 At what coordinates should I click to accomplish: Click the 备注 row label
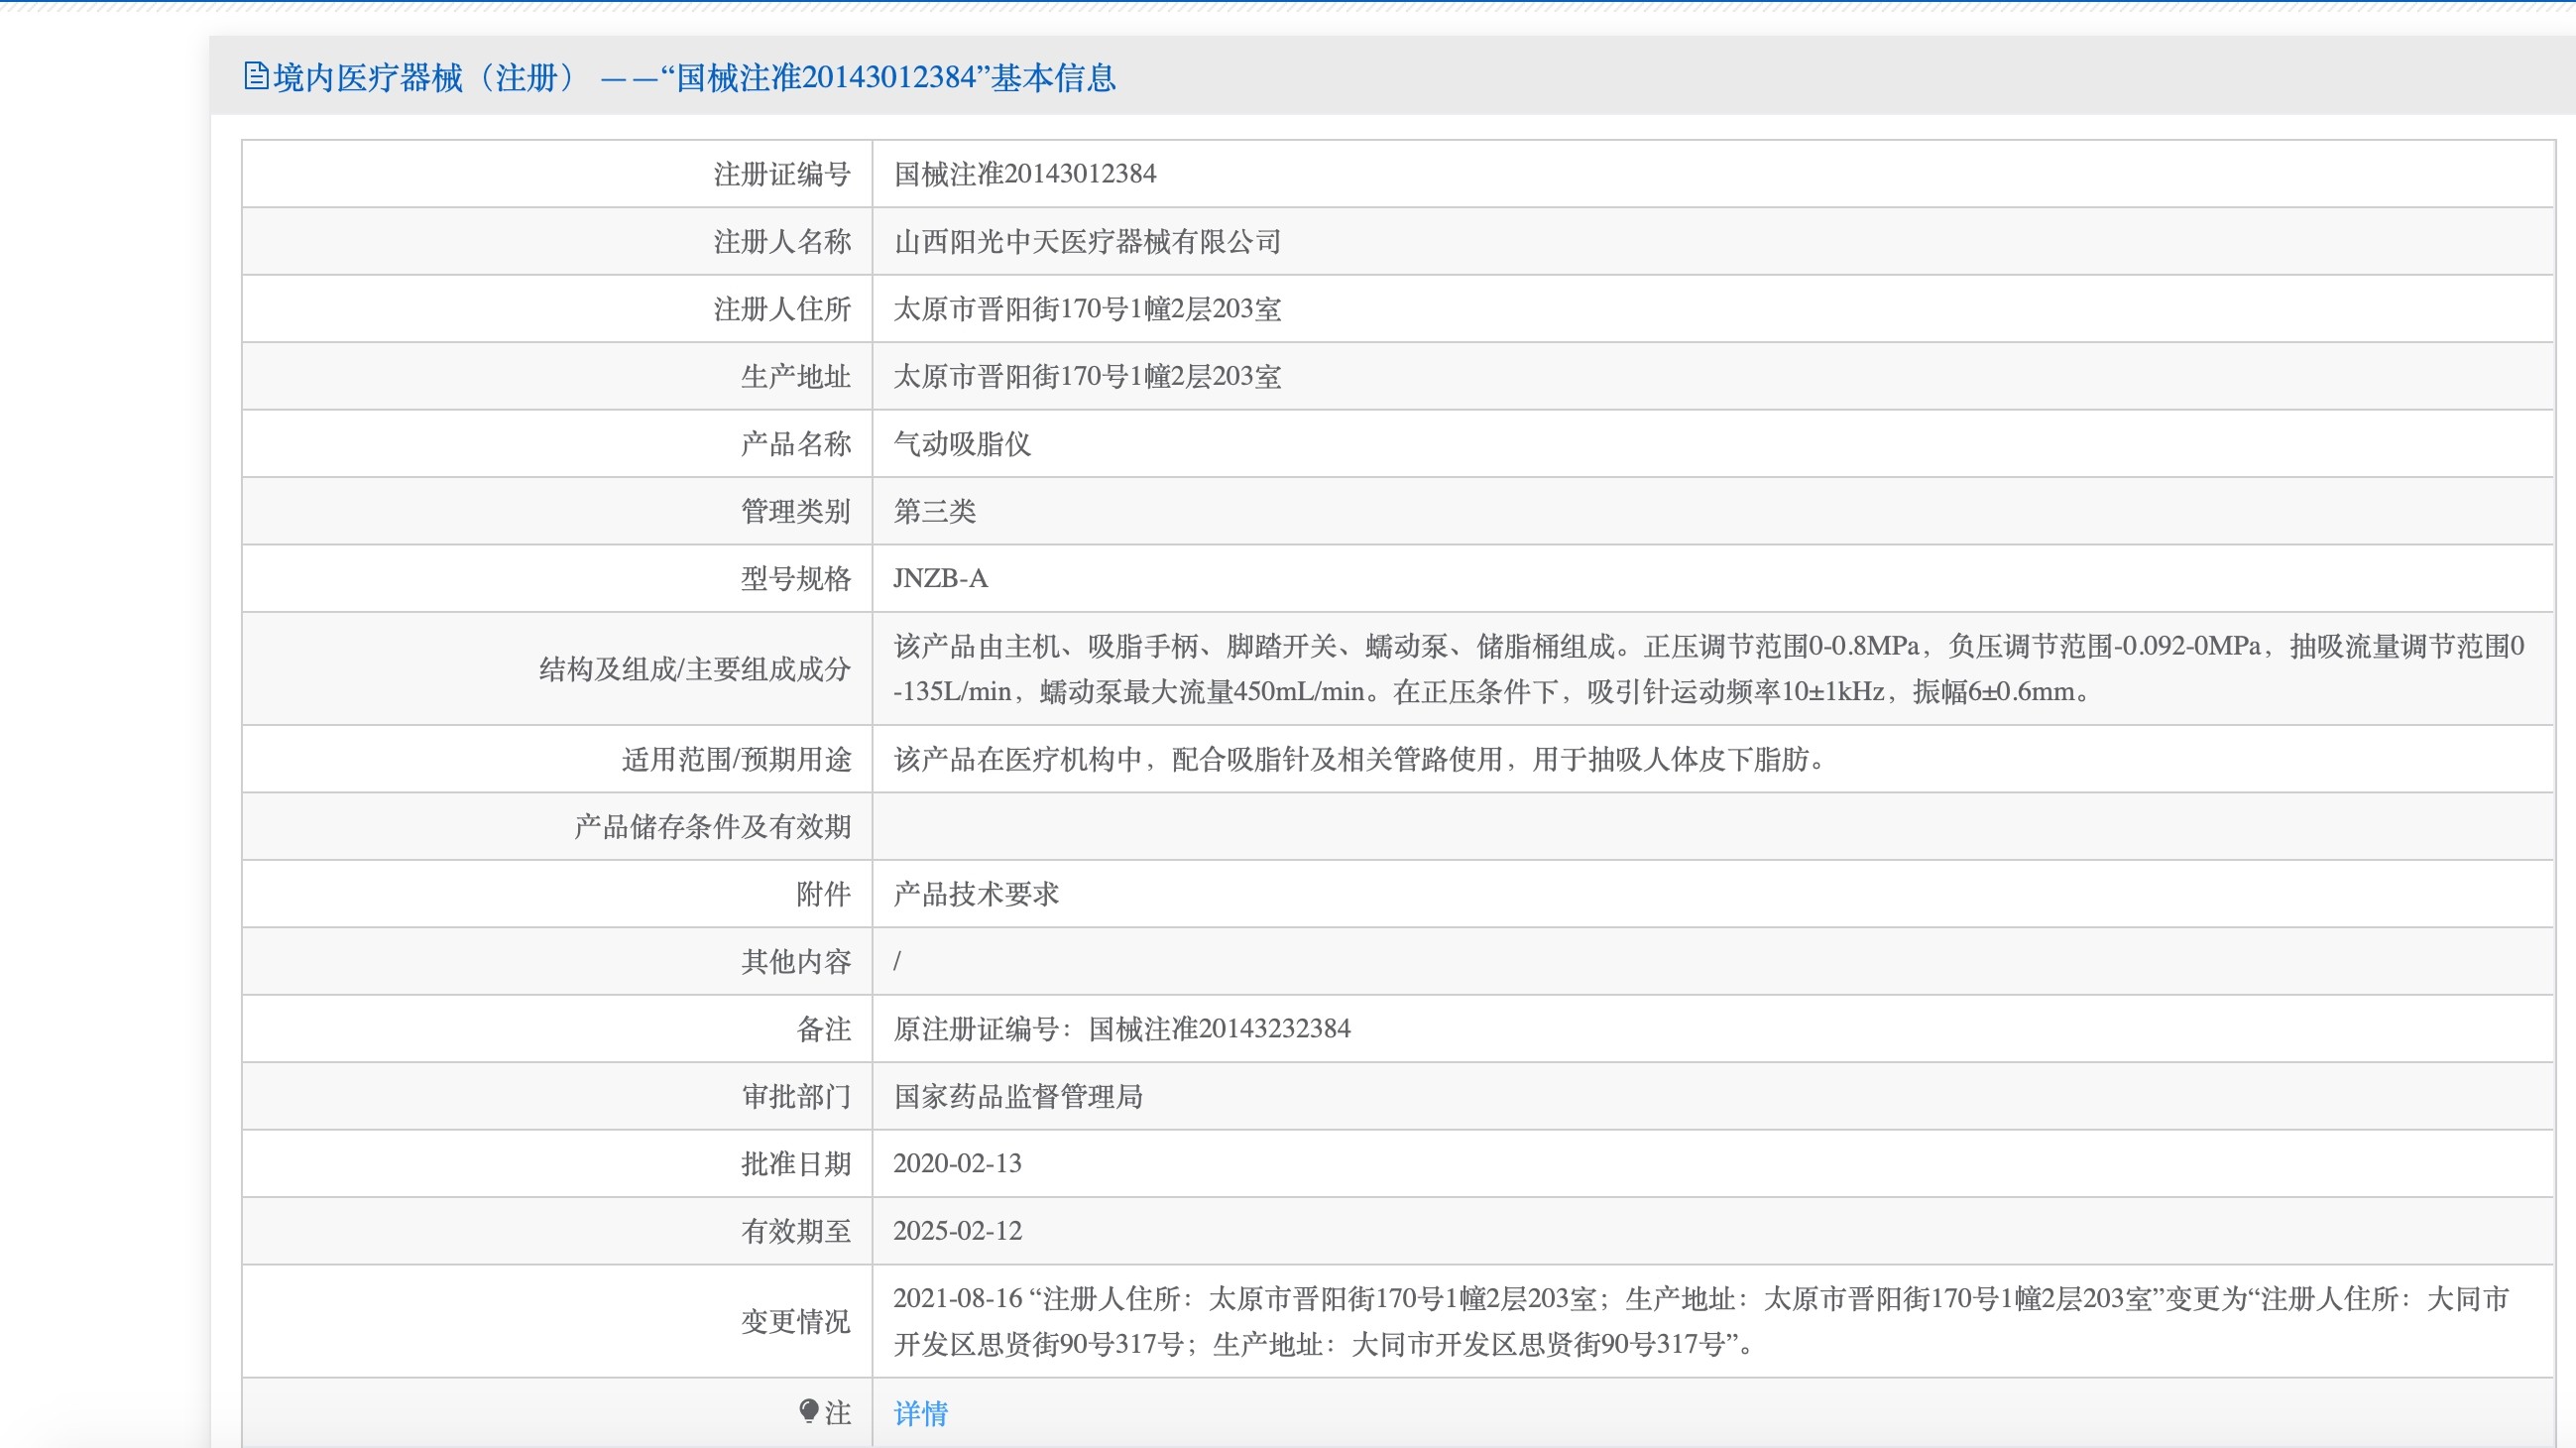click(x=824, y=1029)
